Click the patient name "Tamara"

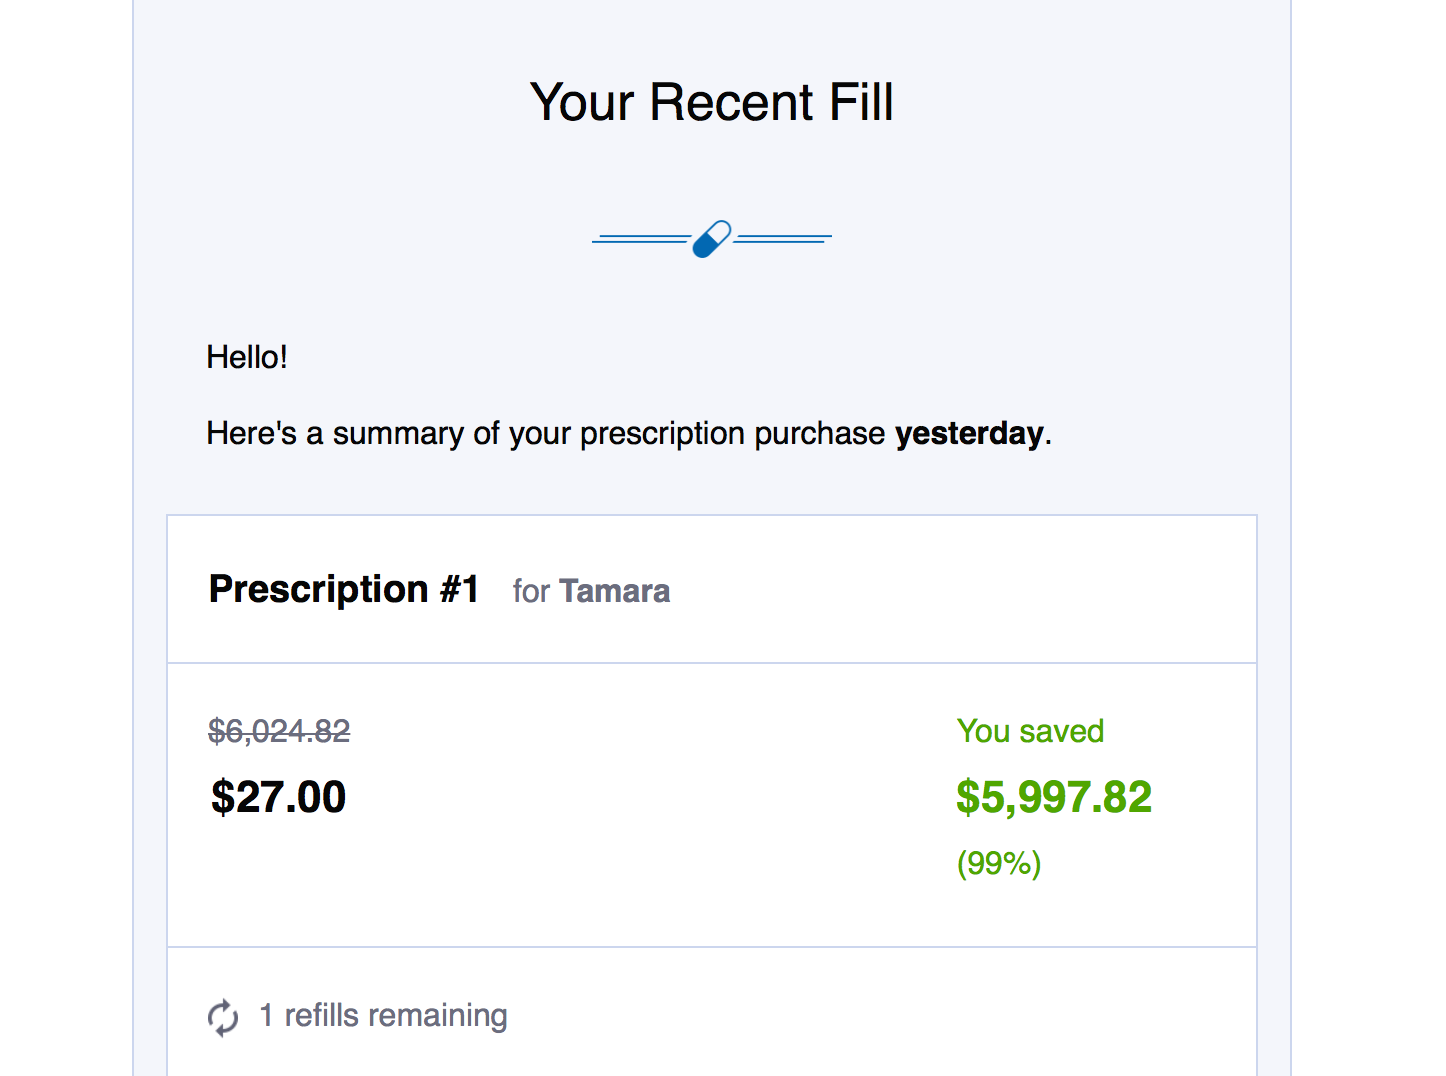pyautogui.click(x=614, y=591)
